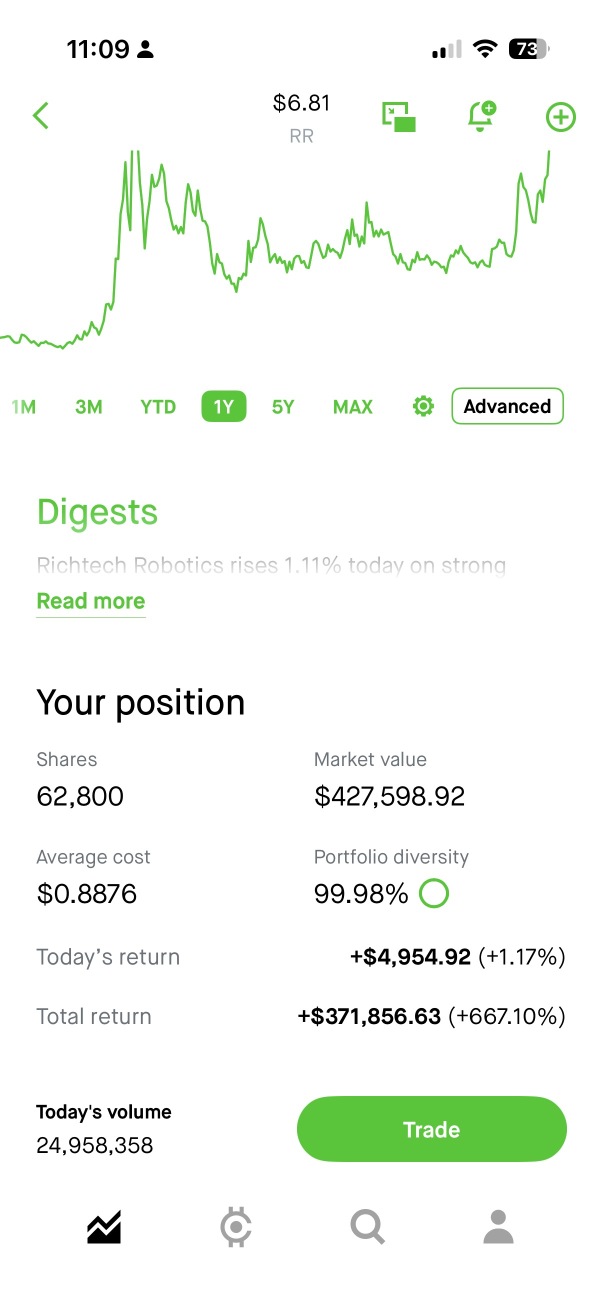Screen dimensions: 603x1311
Task: Tap the green price chart line
Action: click(300, 262)
